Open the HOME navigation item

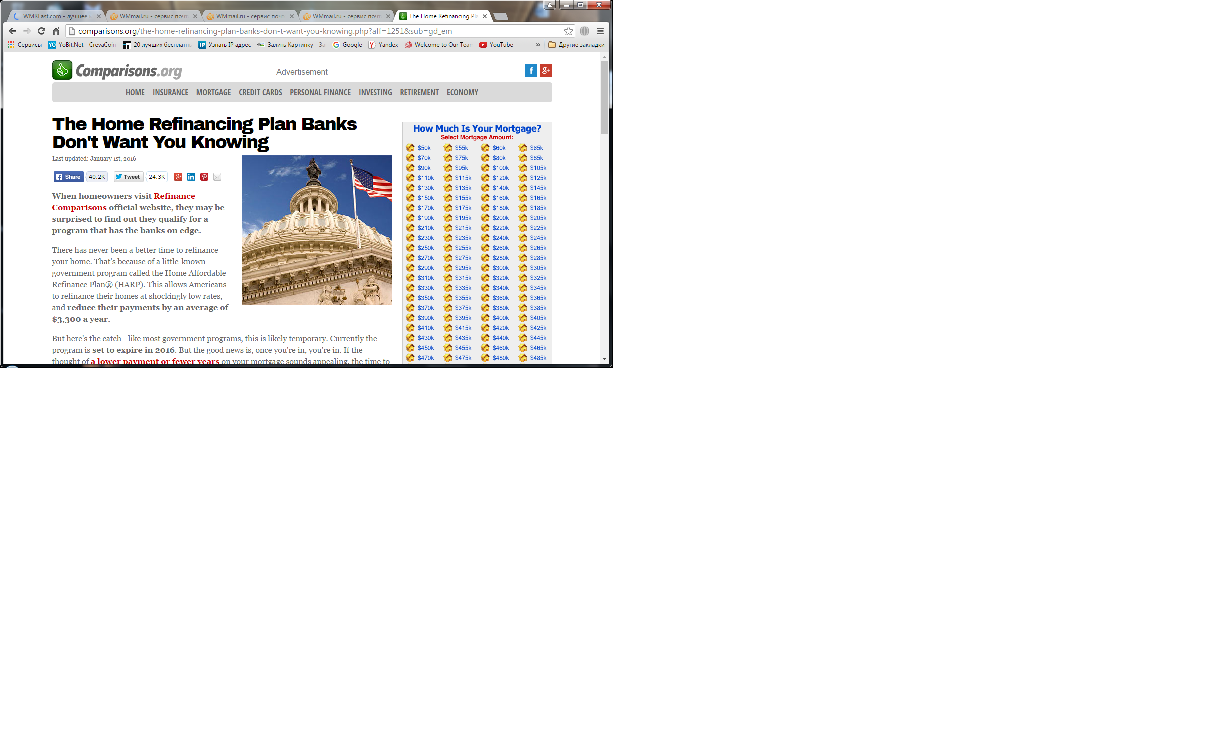click(x=135, y=92)
